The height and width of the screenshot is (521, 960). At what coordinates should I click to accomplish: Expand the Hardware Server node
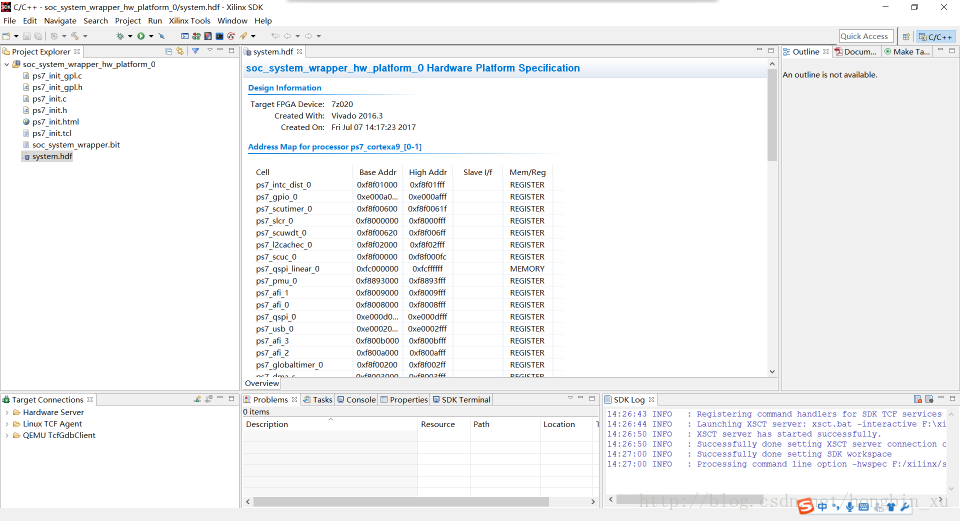[7, 413]
